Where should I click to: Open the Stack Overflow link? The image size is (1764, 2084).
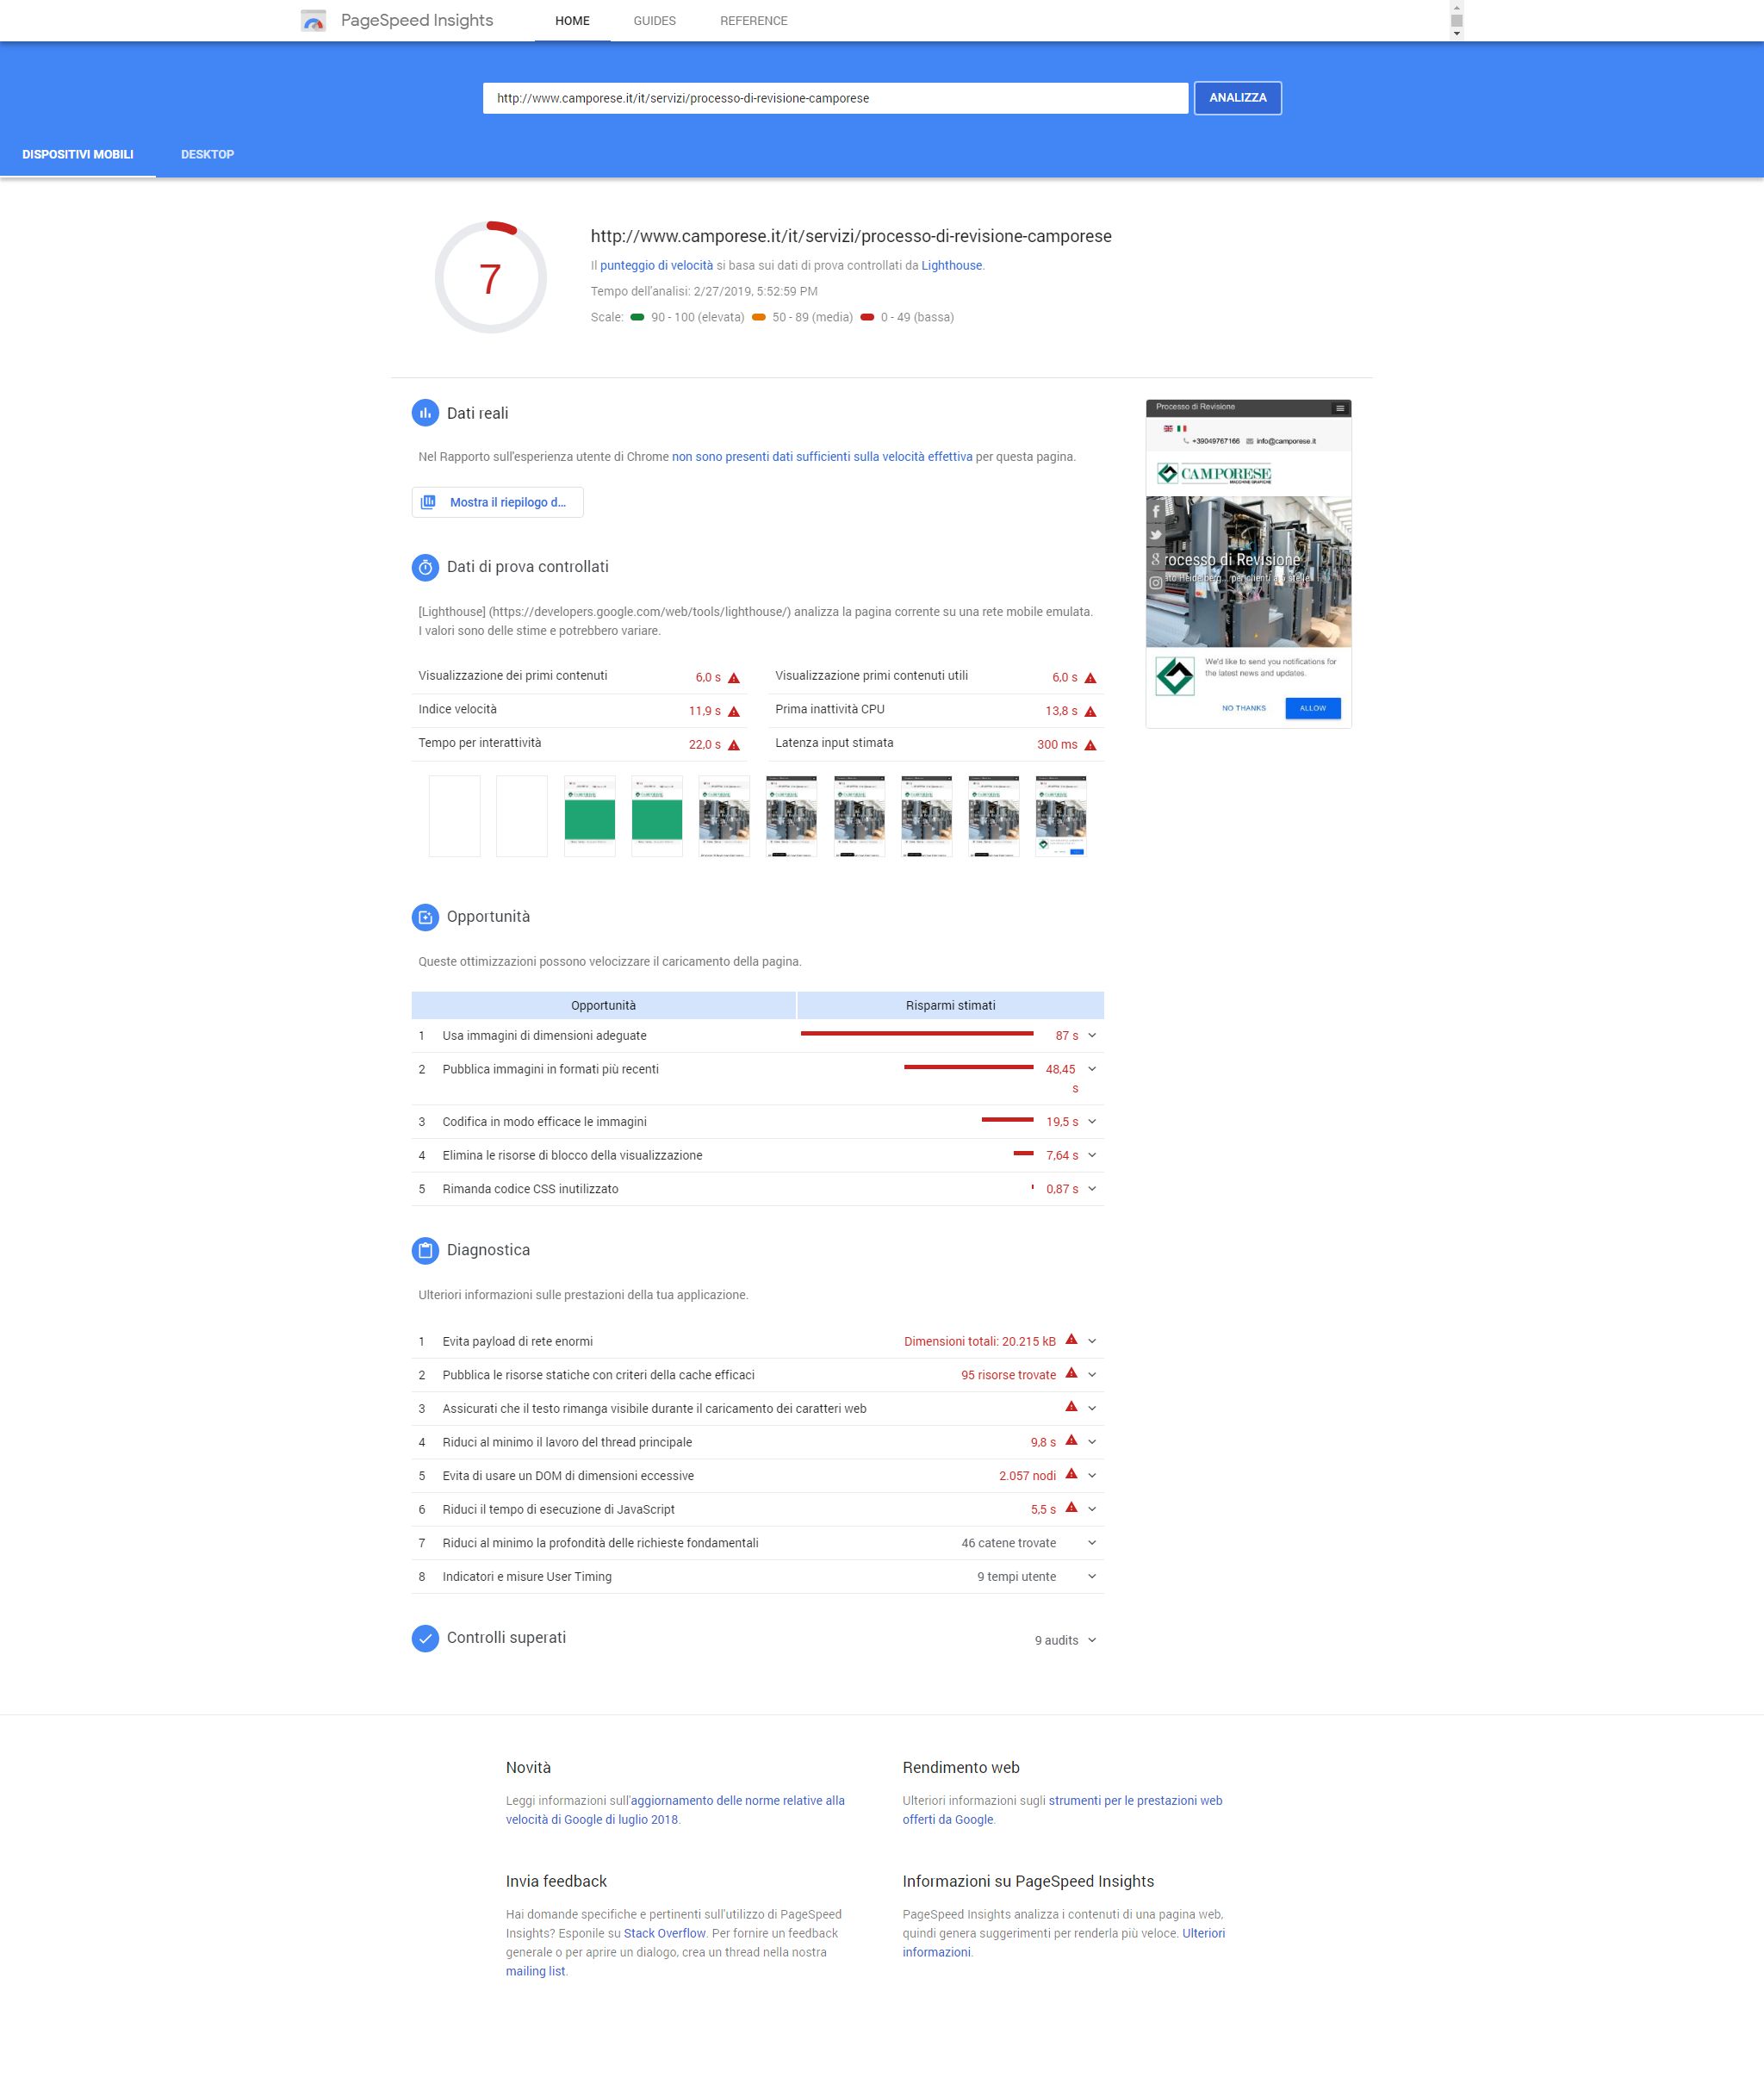[x=664, y=1933]
